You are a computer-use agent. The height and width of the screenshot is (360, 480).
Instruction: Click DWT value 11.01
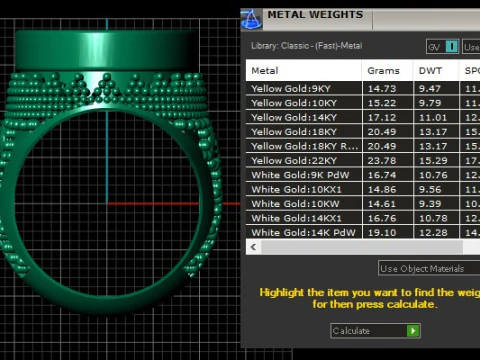pos(433,117)
